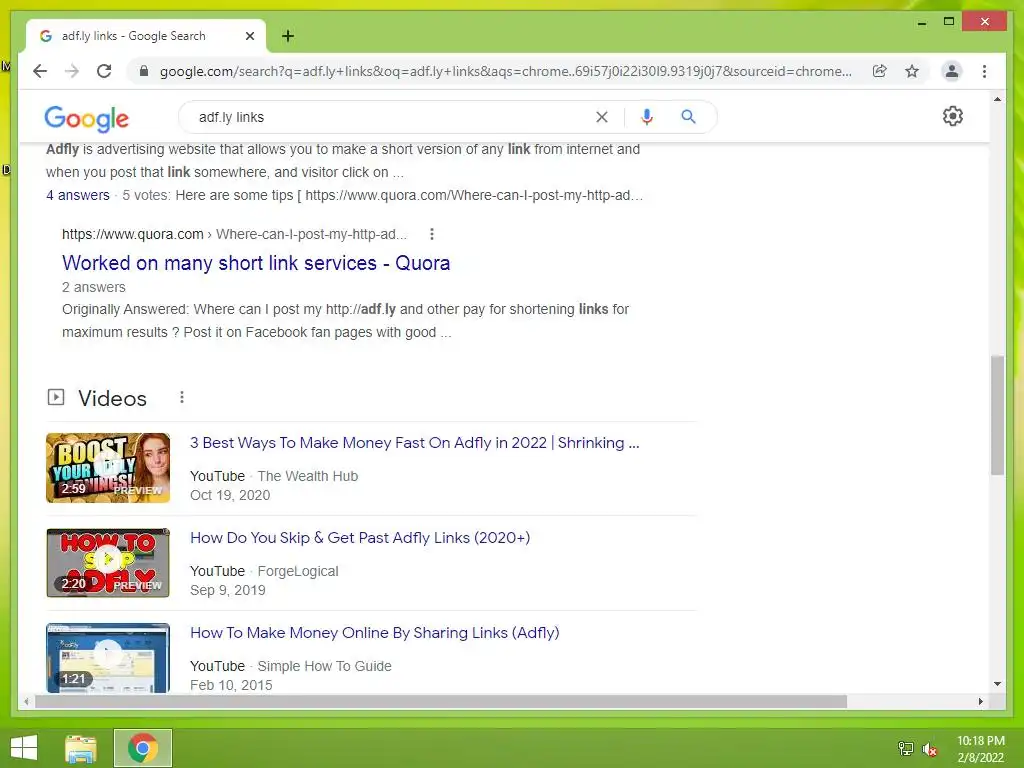The image size is (1024, 768).
Task: Click The Wealth Hub channel text
Action: tap(308, 476)
